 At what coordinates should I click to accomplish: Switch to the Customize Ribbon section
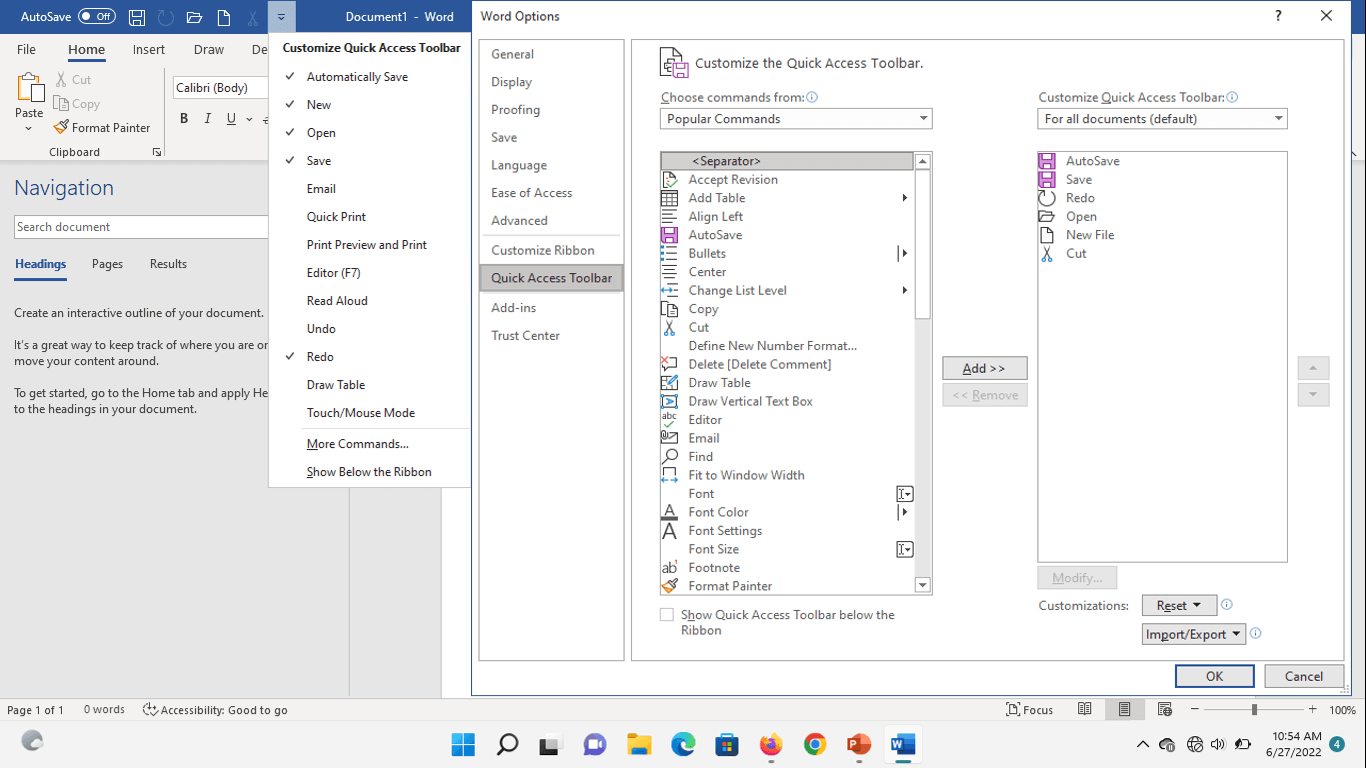click(540, 249)
